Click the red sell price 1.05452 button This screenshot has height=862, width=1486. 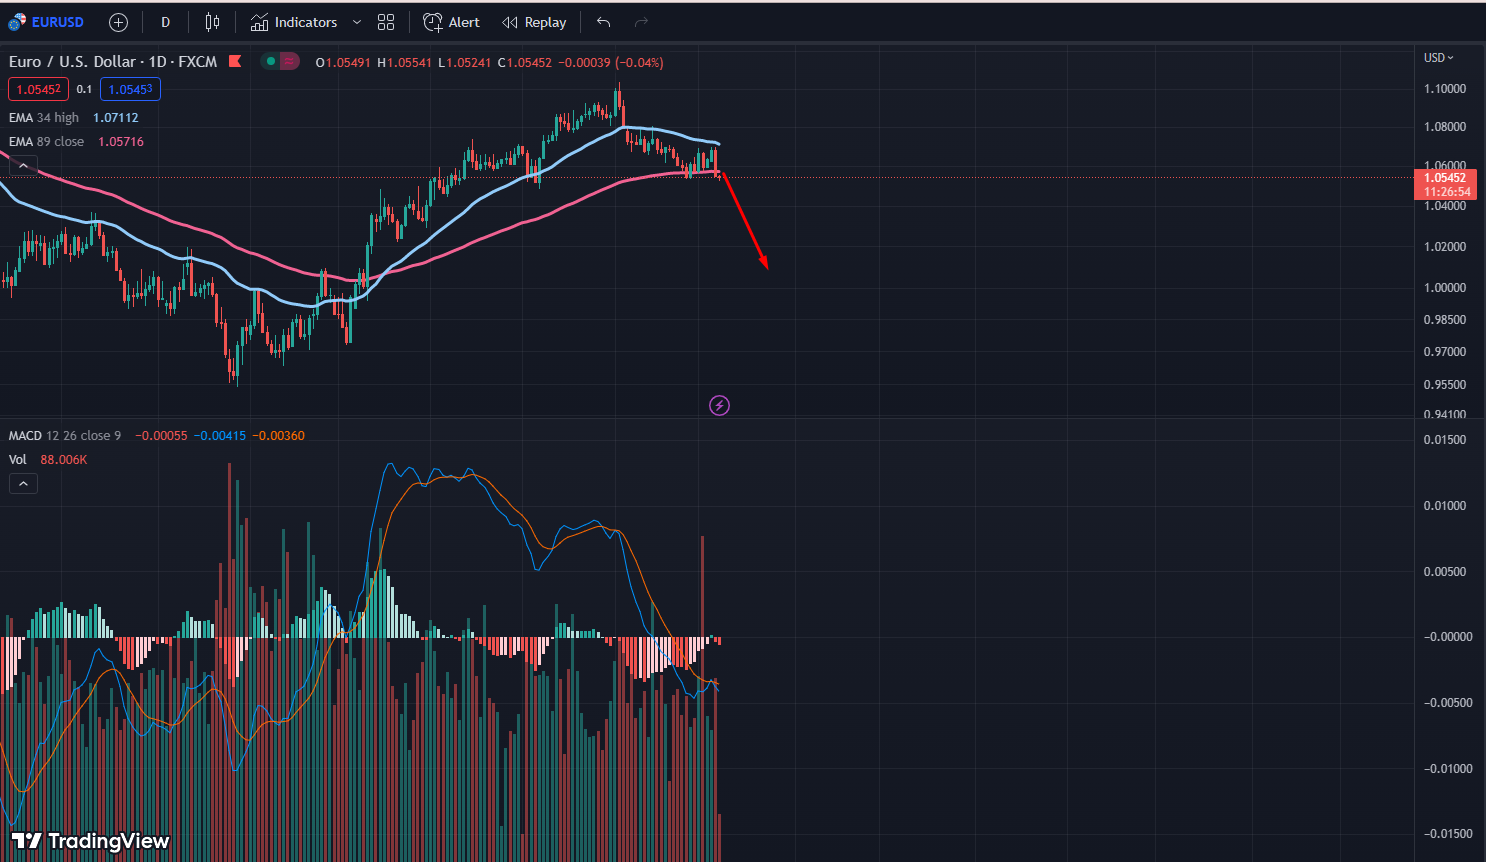click(38, 89)
